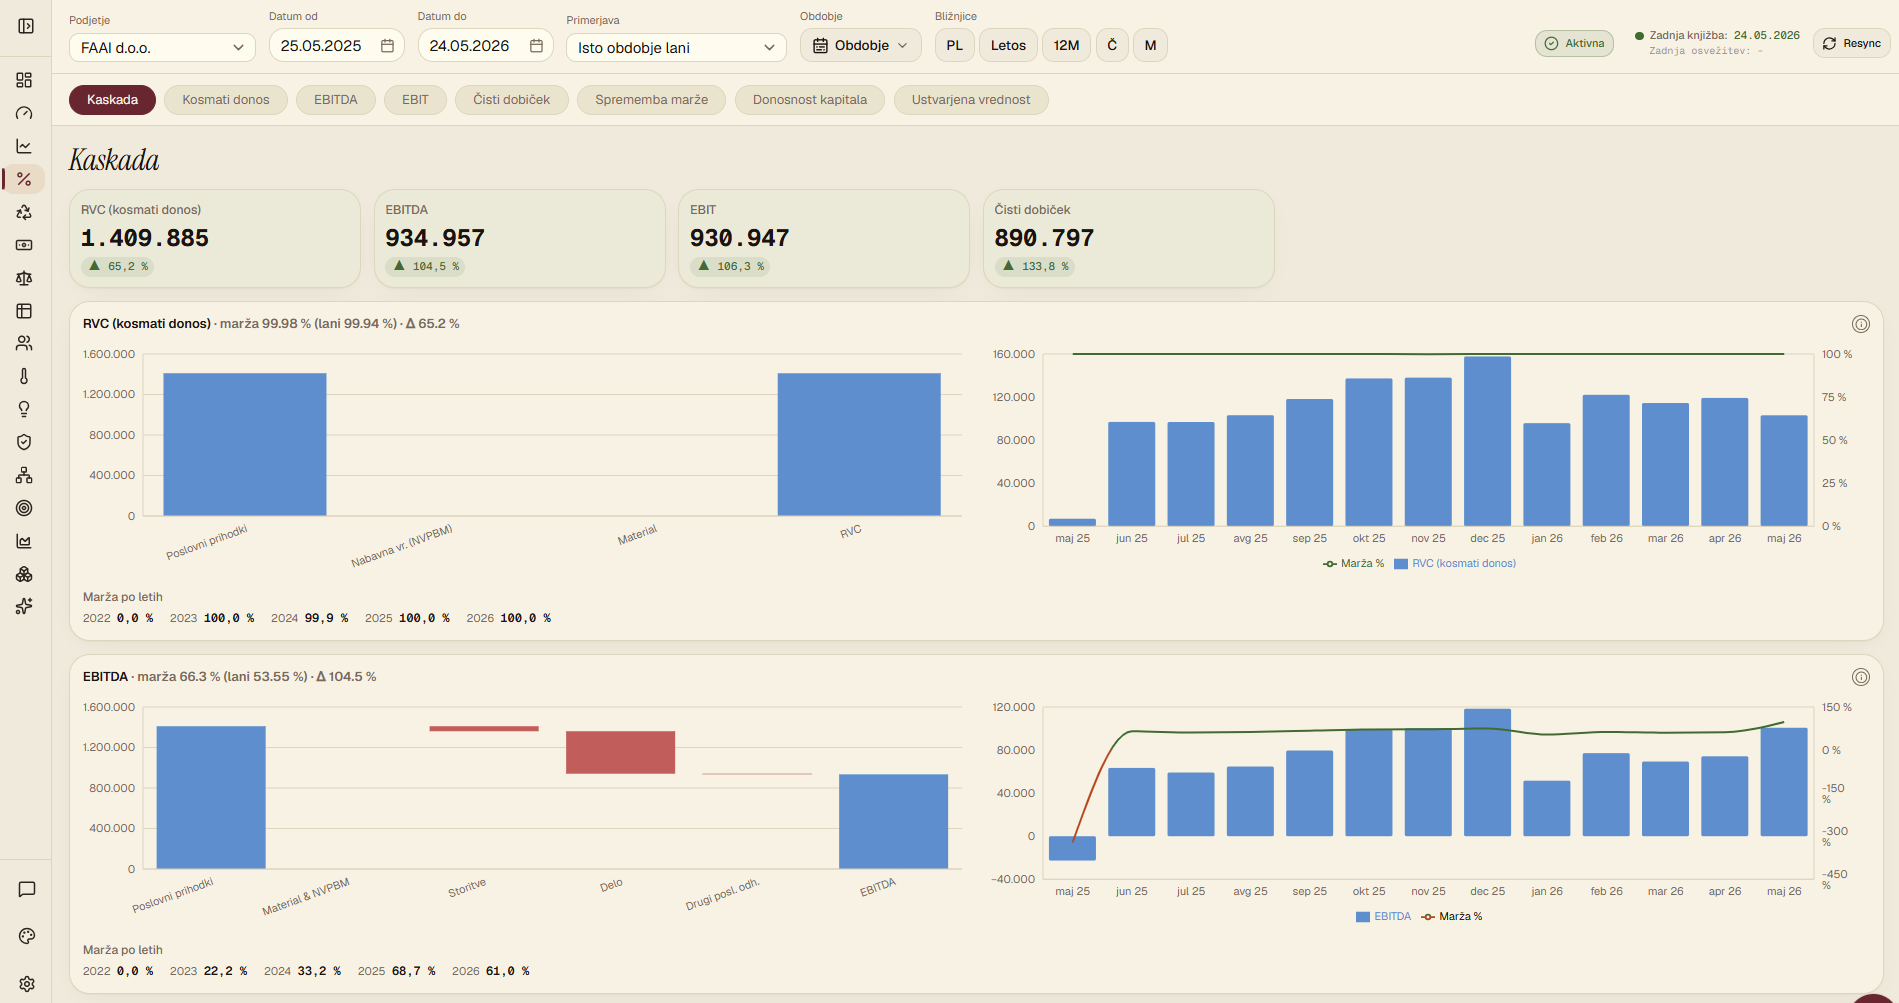
Task: Toggle RVC (kosmati donos) legend series
Action: (1455, 564)
